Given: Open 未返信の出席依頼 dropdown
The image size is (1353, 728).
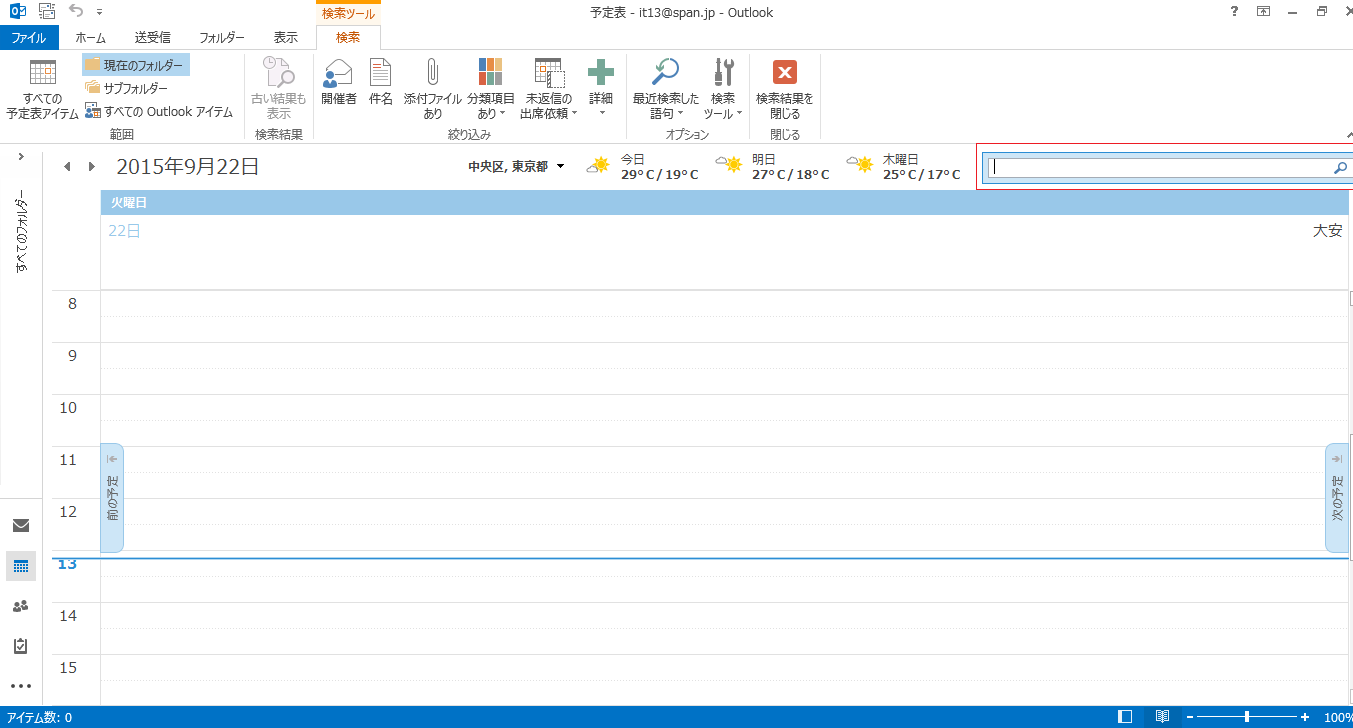Looking at the screenshot, I should (549, 89).
